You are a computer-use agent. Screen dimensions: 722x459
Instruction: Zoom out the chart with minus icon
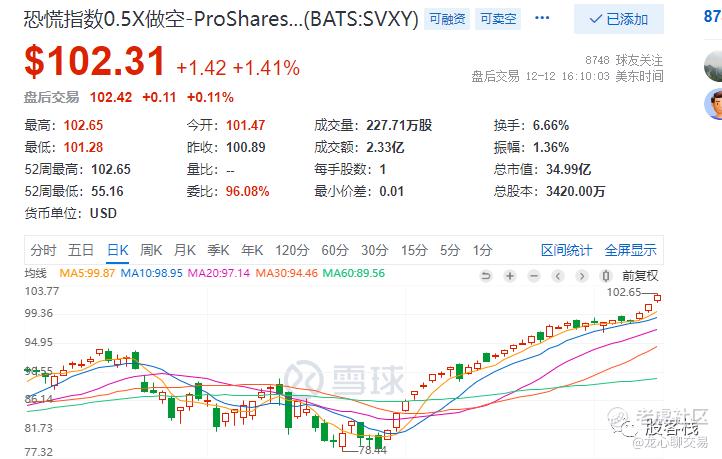pyautogui.click(x=534, y=276)
